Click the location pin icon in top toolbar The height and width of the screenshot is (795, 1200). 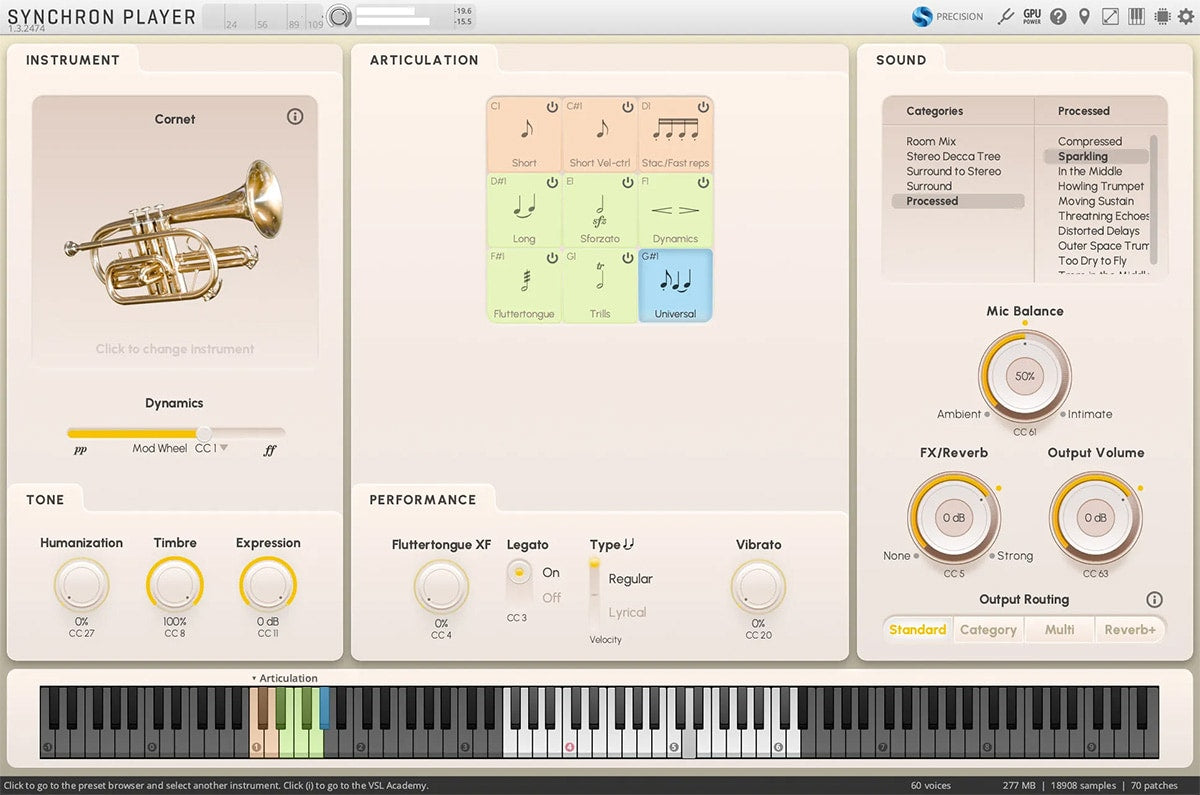coord(1084,16)
